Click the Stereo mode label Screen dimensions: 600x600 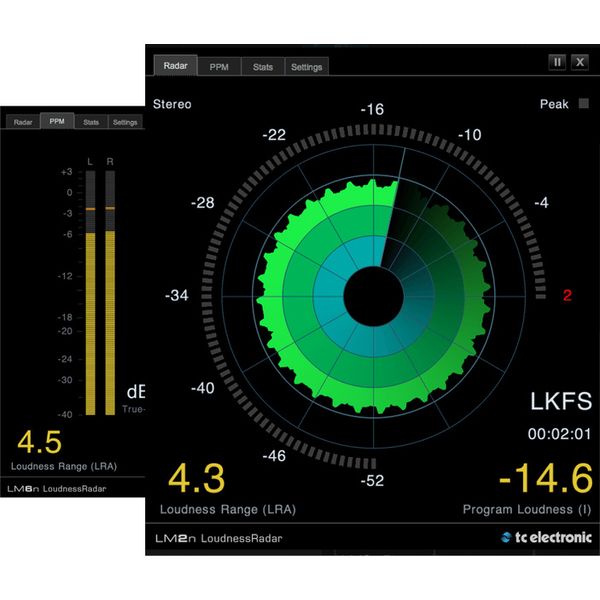click(x=172, y=104)
